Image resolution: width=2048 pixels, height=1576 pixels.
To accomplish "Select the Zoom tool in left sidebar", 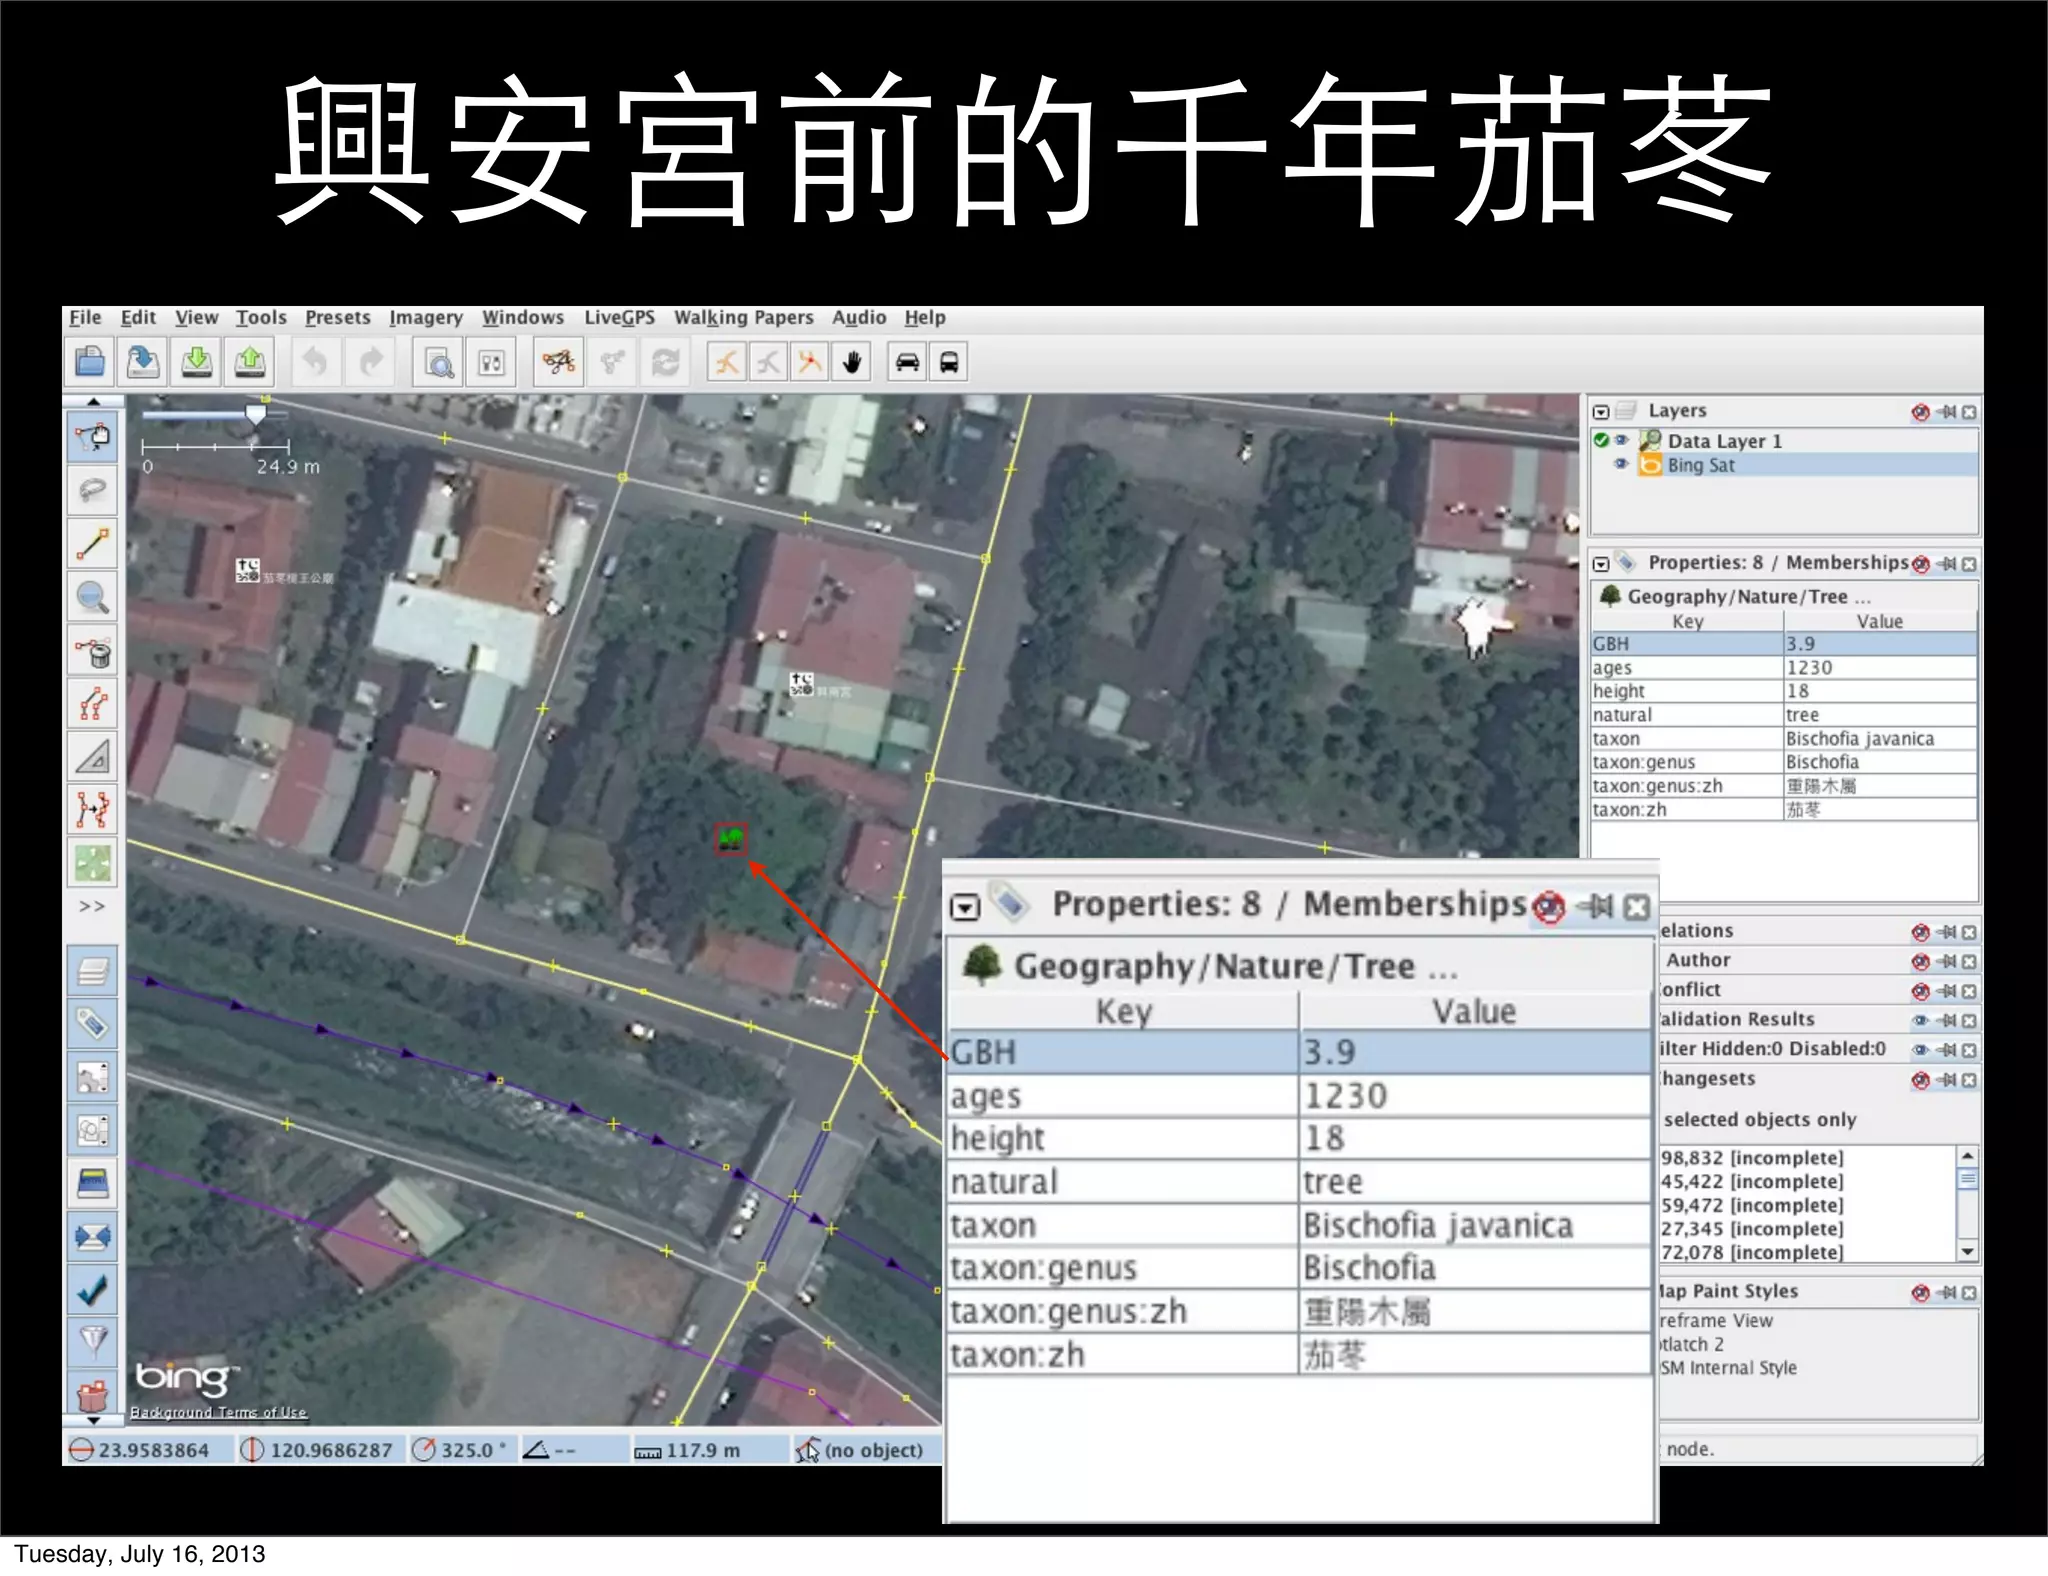I will click(93, 598).
